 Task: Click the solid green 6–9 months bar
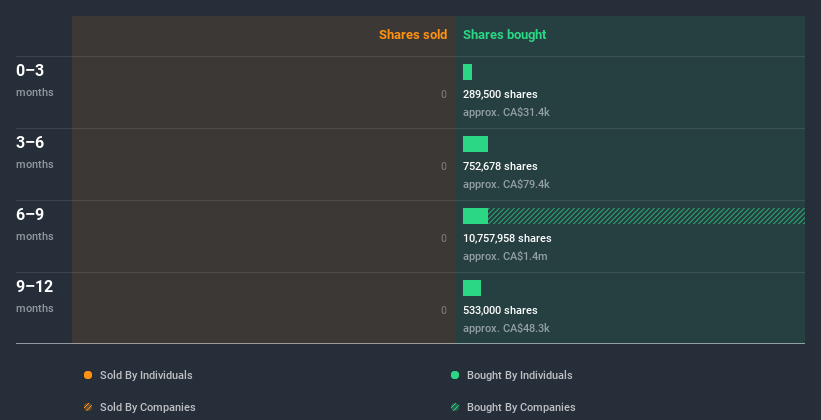[475, 216]
